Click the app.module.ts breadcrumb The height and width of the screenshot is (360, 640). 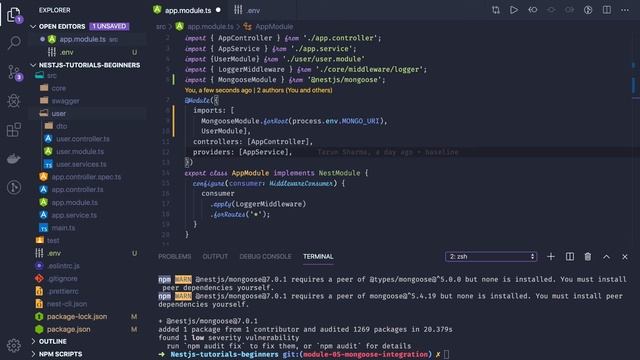tap(210, 27)
